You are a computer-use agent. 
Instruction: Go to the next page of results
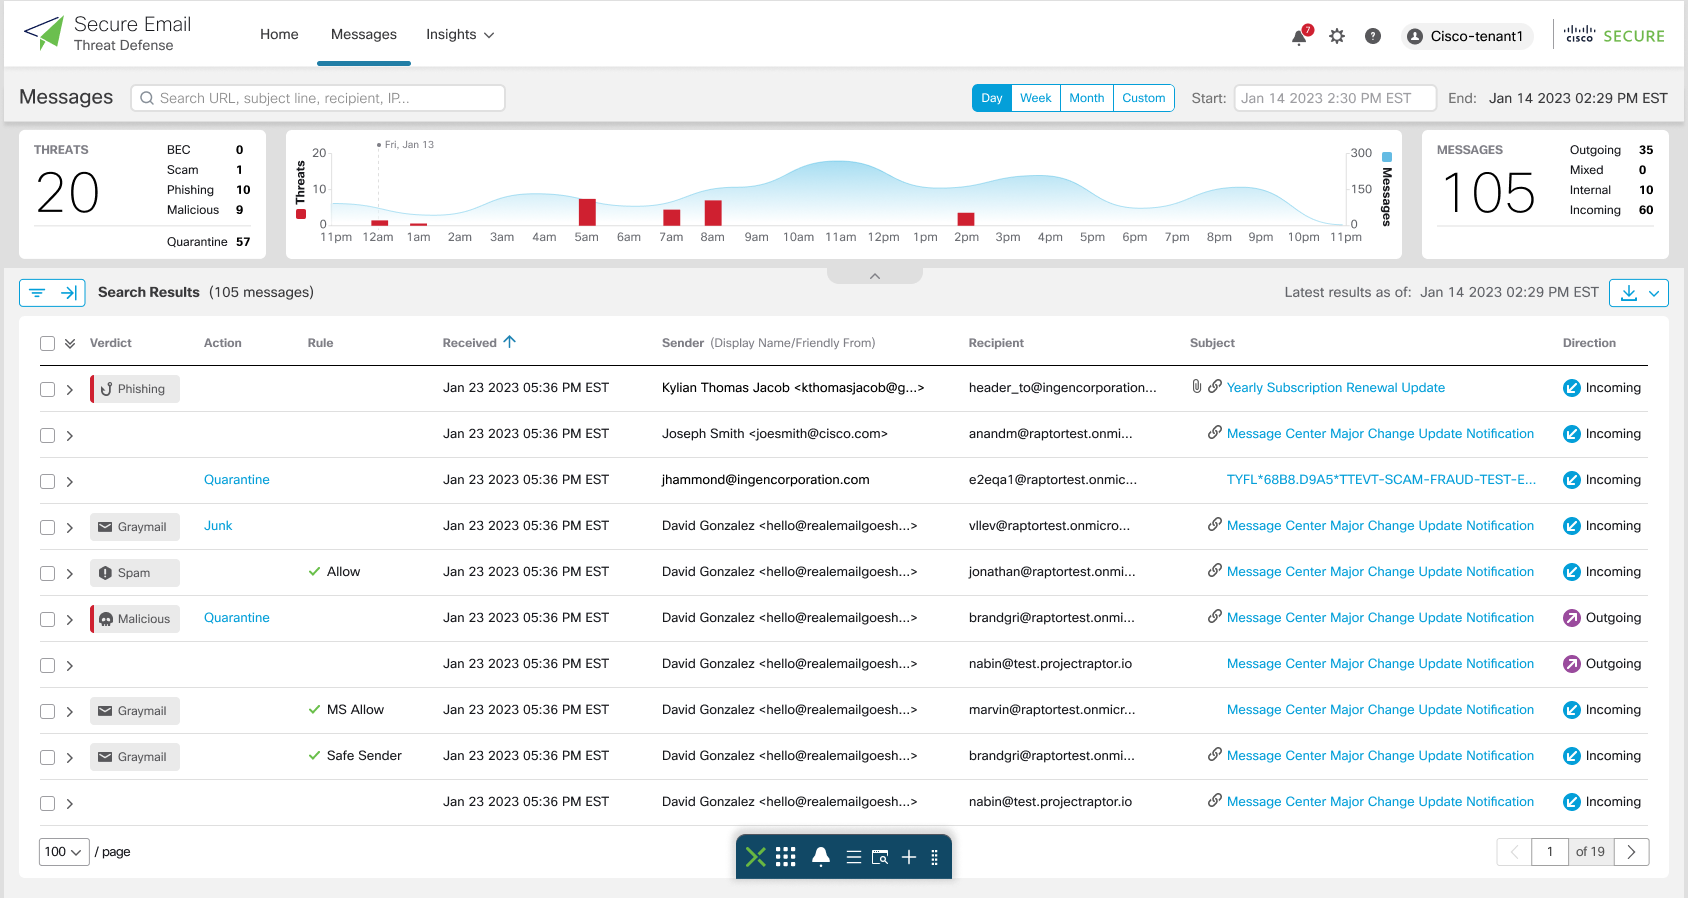(x=1631, y=852)
